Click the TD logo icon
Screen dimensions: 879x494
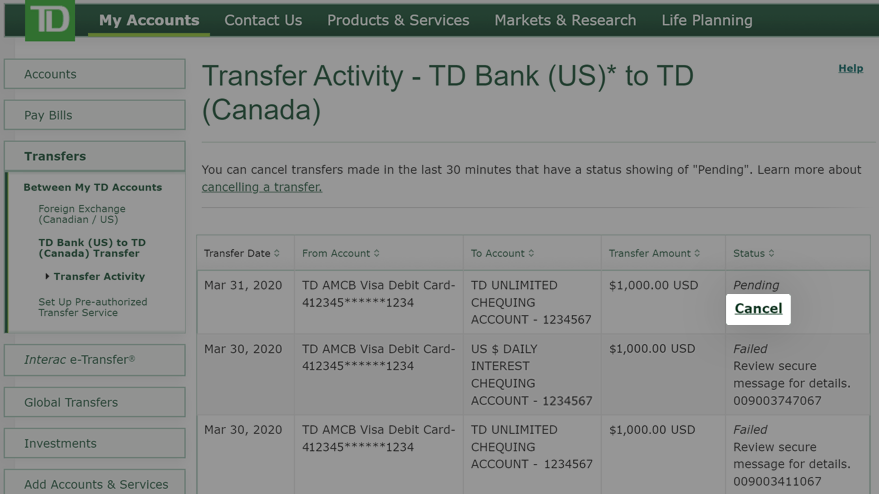pos(50,20)
